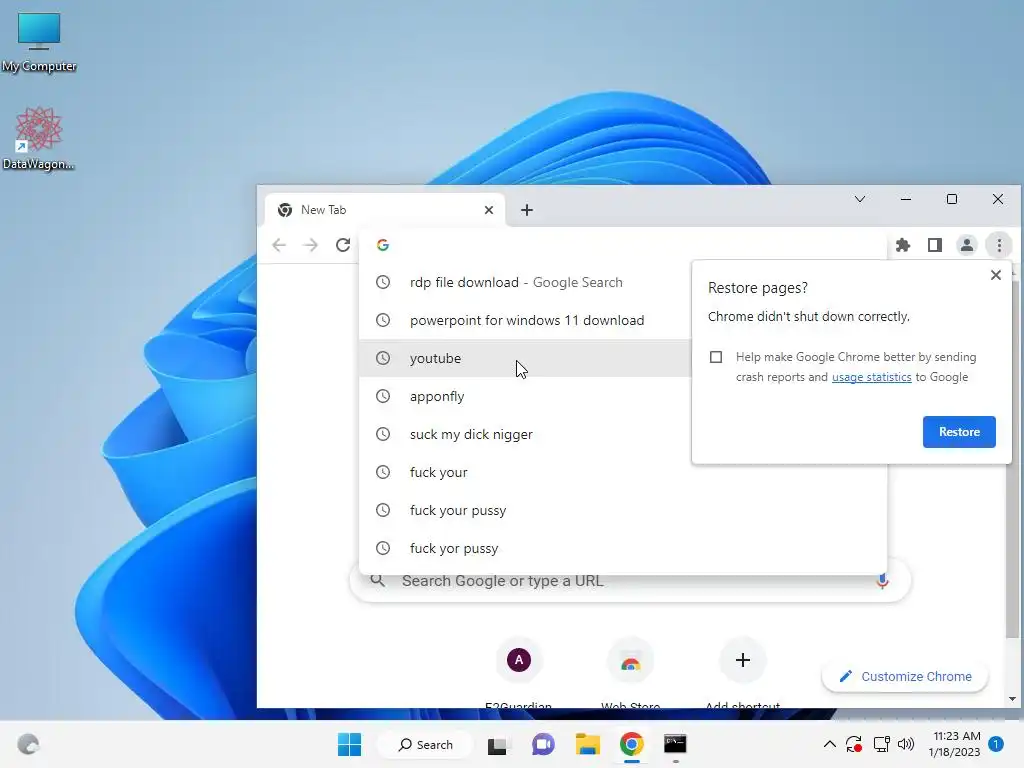Click Chrome icon on the taskbar
Screen dimensions: 1024x768
point(632,744)
